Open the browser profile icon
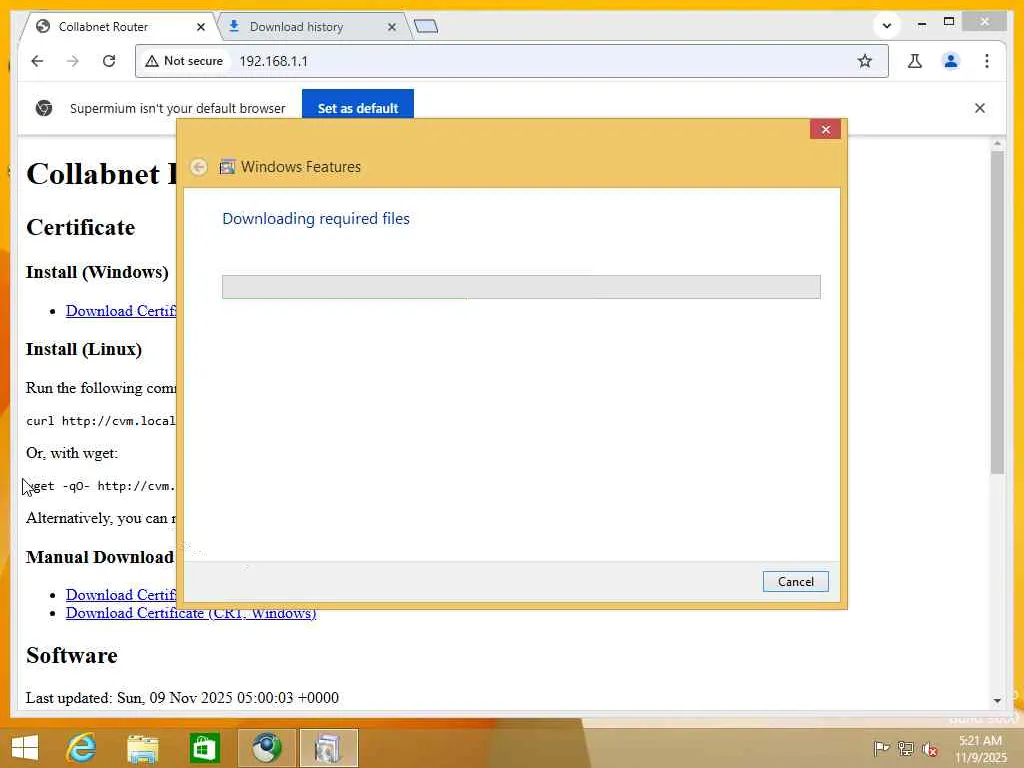This screenshot has width=1024, height=768. [x=951, y=61]
